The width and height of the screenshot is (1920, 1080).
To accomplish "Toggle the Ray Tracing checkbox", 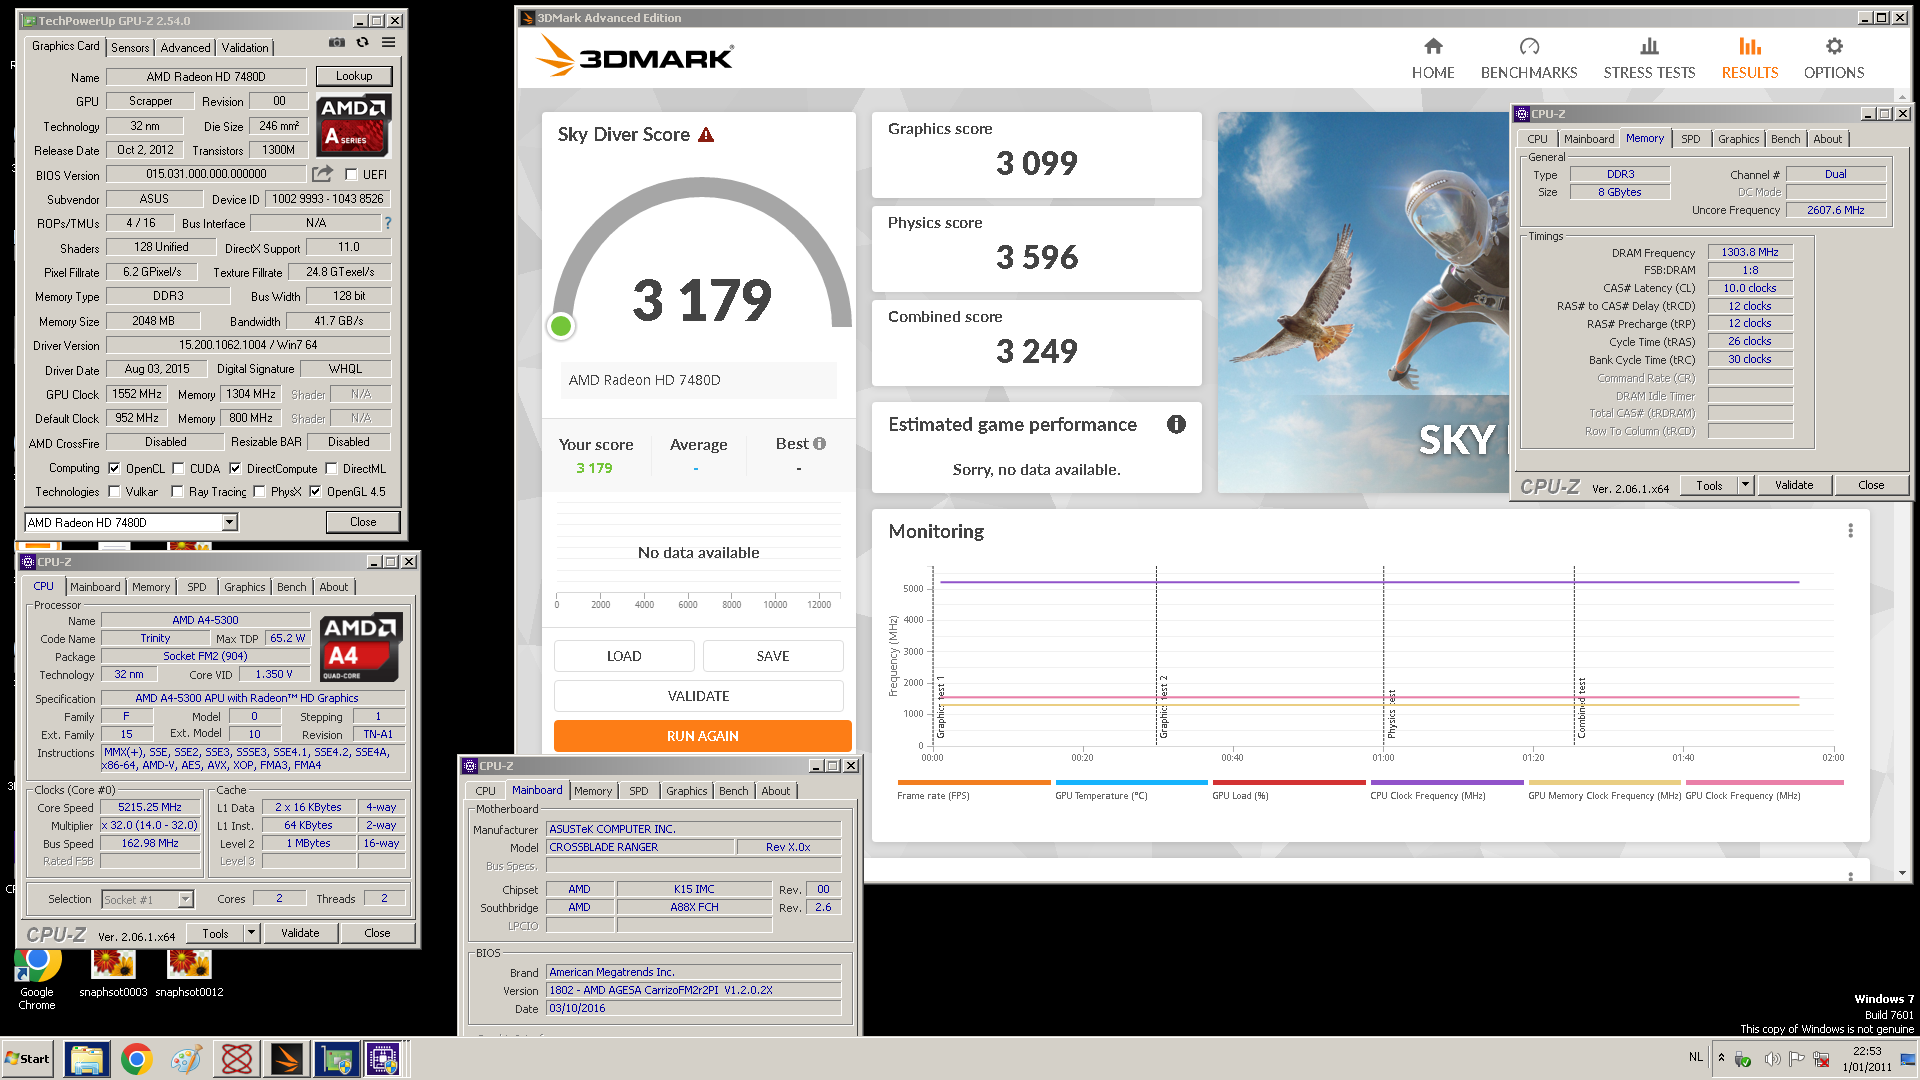I will click(177, 491).
